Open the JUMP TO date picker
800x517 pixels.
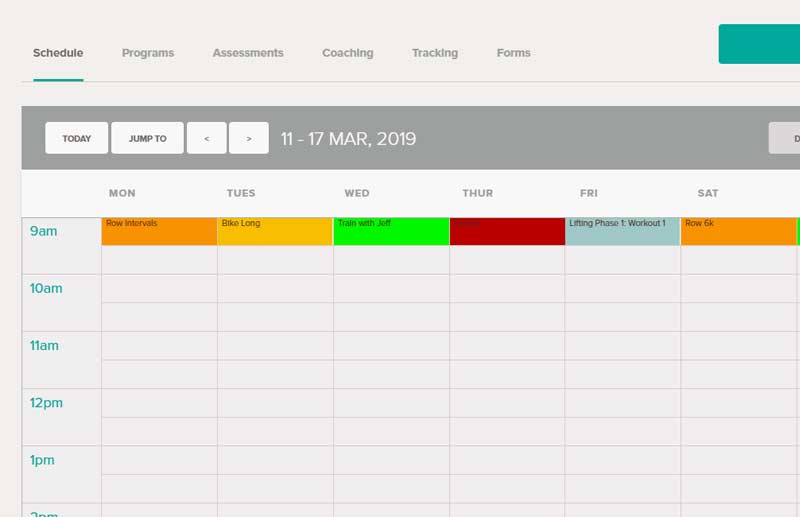pyautogui.click(x=147, y=138)
